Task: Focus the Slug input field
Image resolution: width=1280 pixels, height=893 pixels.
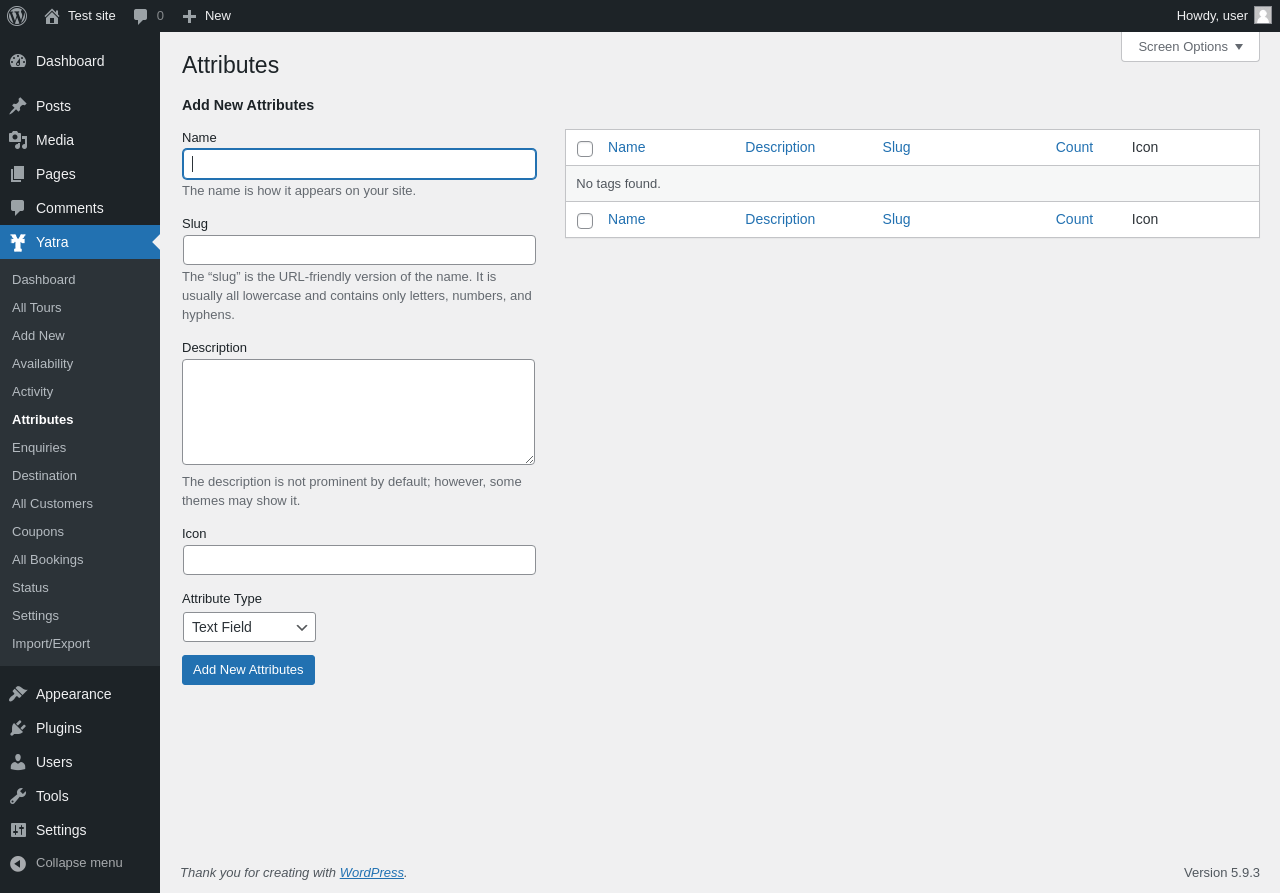Action: (359, 250)
